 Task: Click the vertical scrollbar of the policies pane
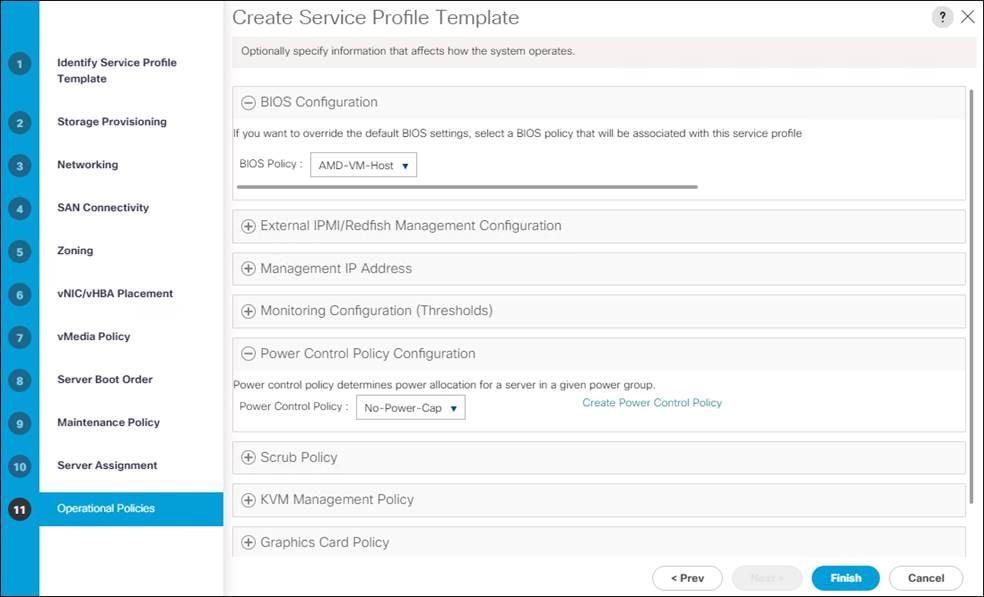[x=971, y=295]
